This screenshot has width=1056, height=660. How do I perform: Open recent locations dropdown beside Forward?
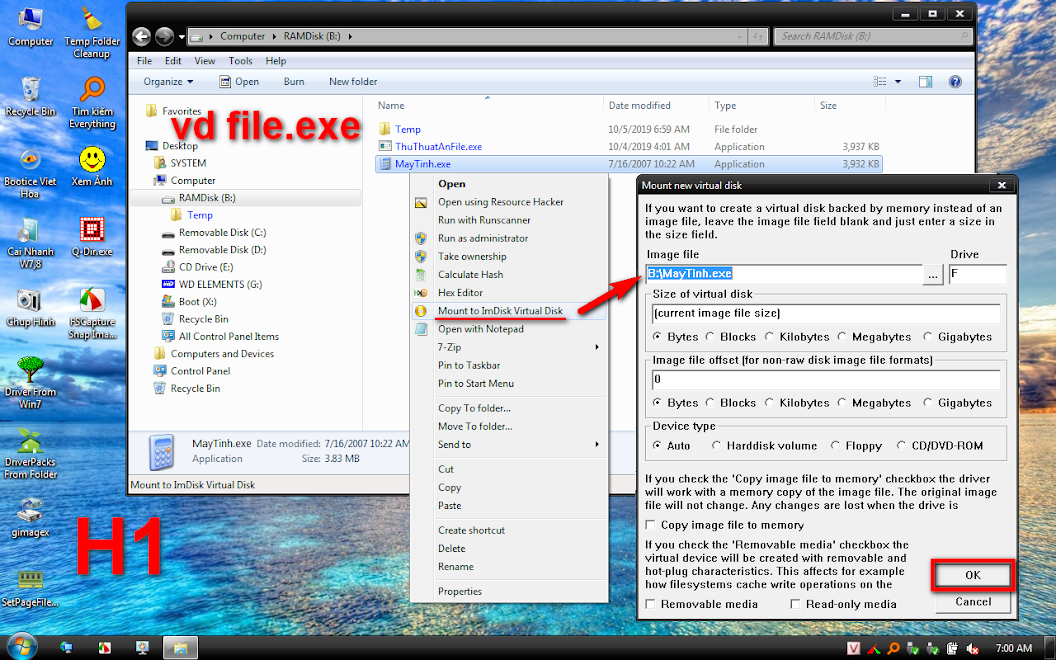[182, 36]
